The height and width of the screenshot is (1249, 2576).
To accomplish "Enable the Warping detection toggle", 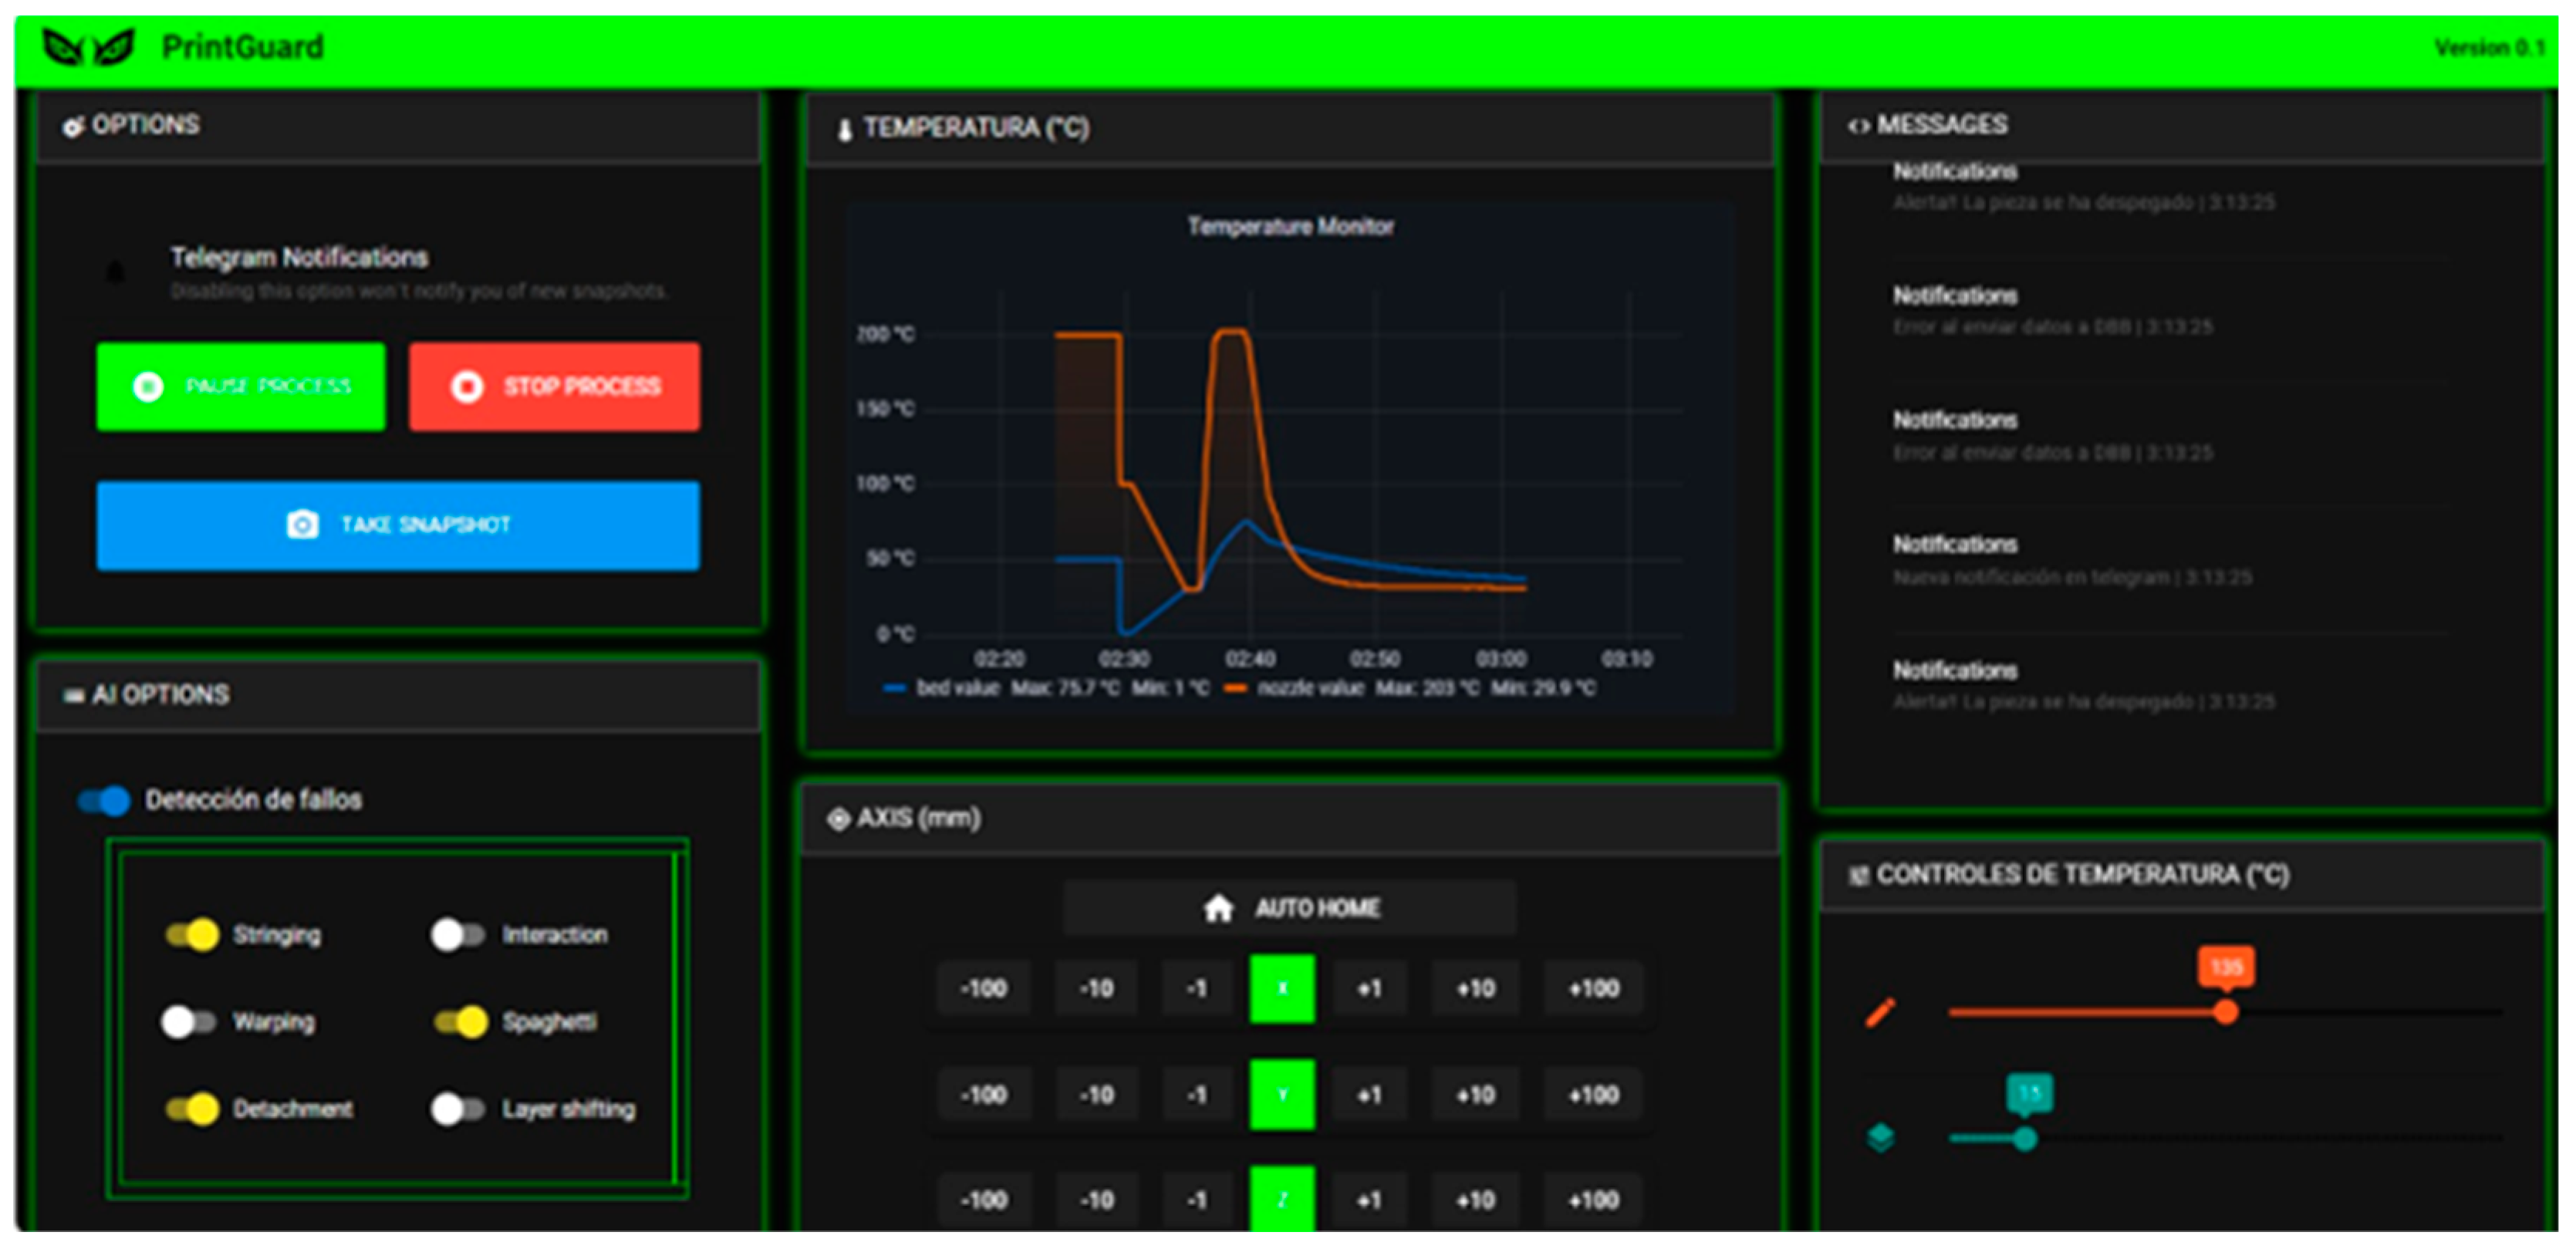I will pyautogui.click(x=188, y=1022).
